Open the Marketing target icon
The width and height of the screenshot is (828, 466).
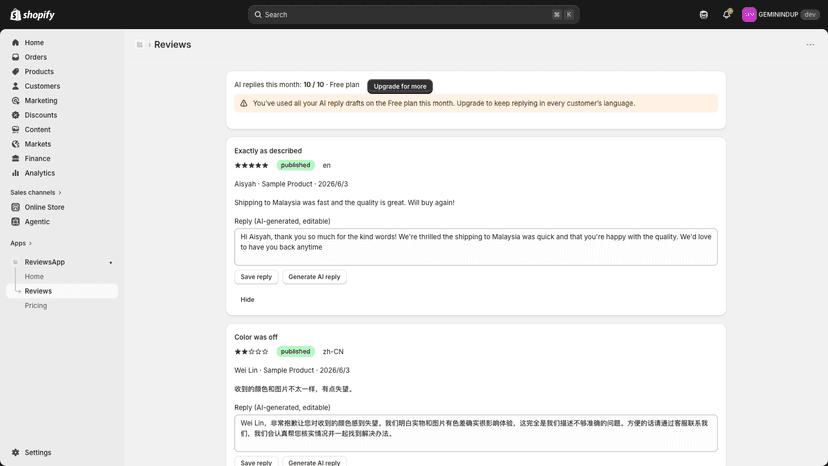(x=15, y=100)
